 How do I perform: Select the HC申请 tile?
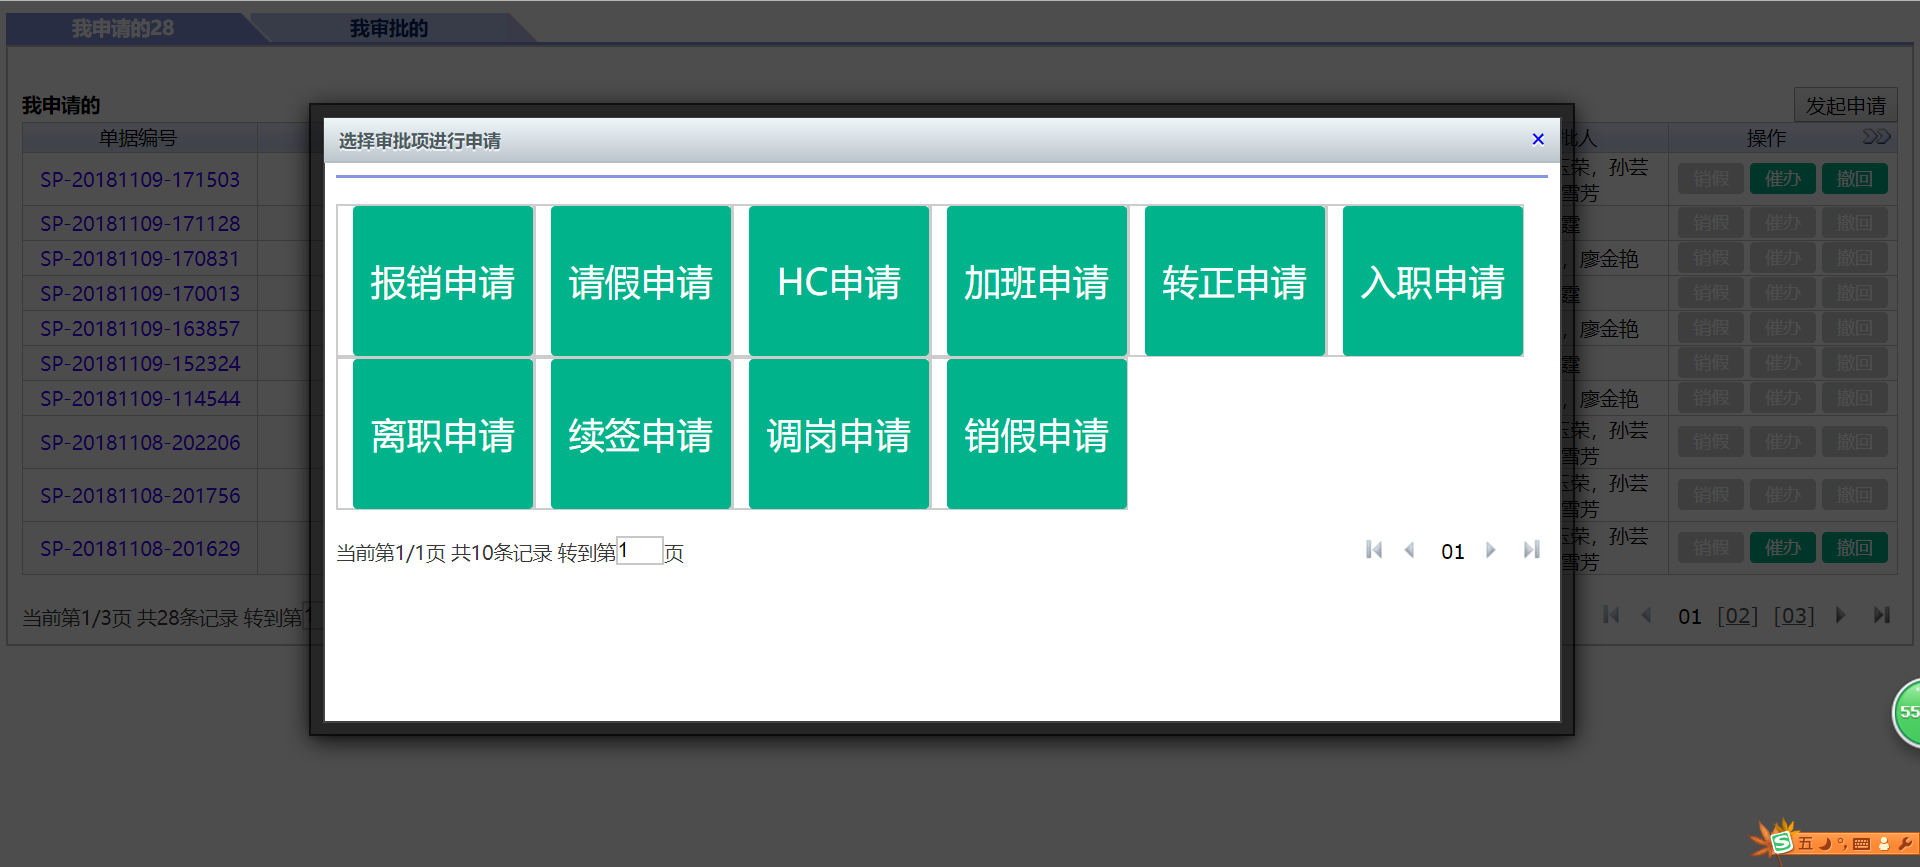pos(839,281)
